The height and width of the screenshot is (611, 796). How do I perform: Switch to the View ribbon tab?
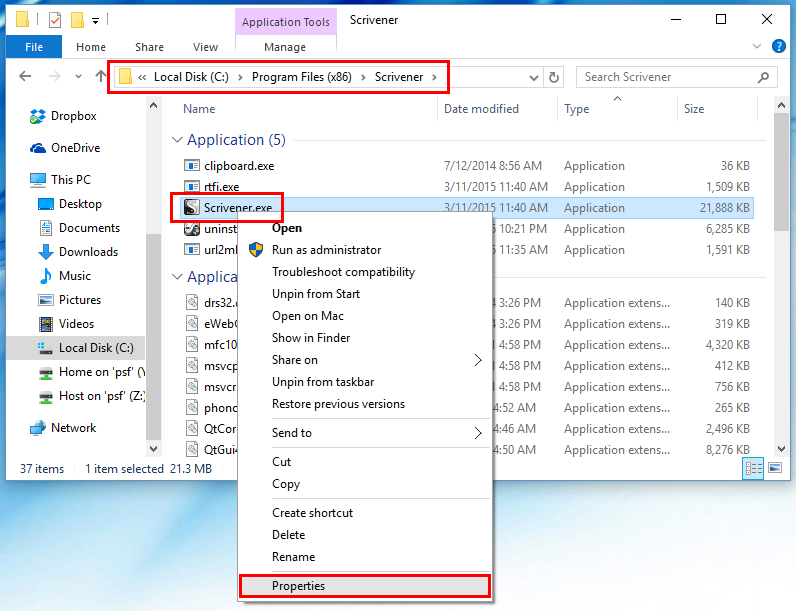point(205,47)
